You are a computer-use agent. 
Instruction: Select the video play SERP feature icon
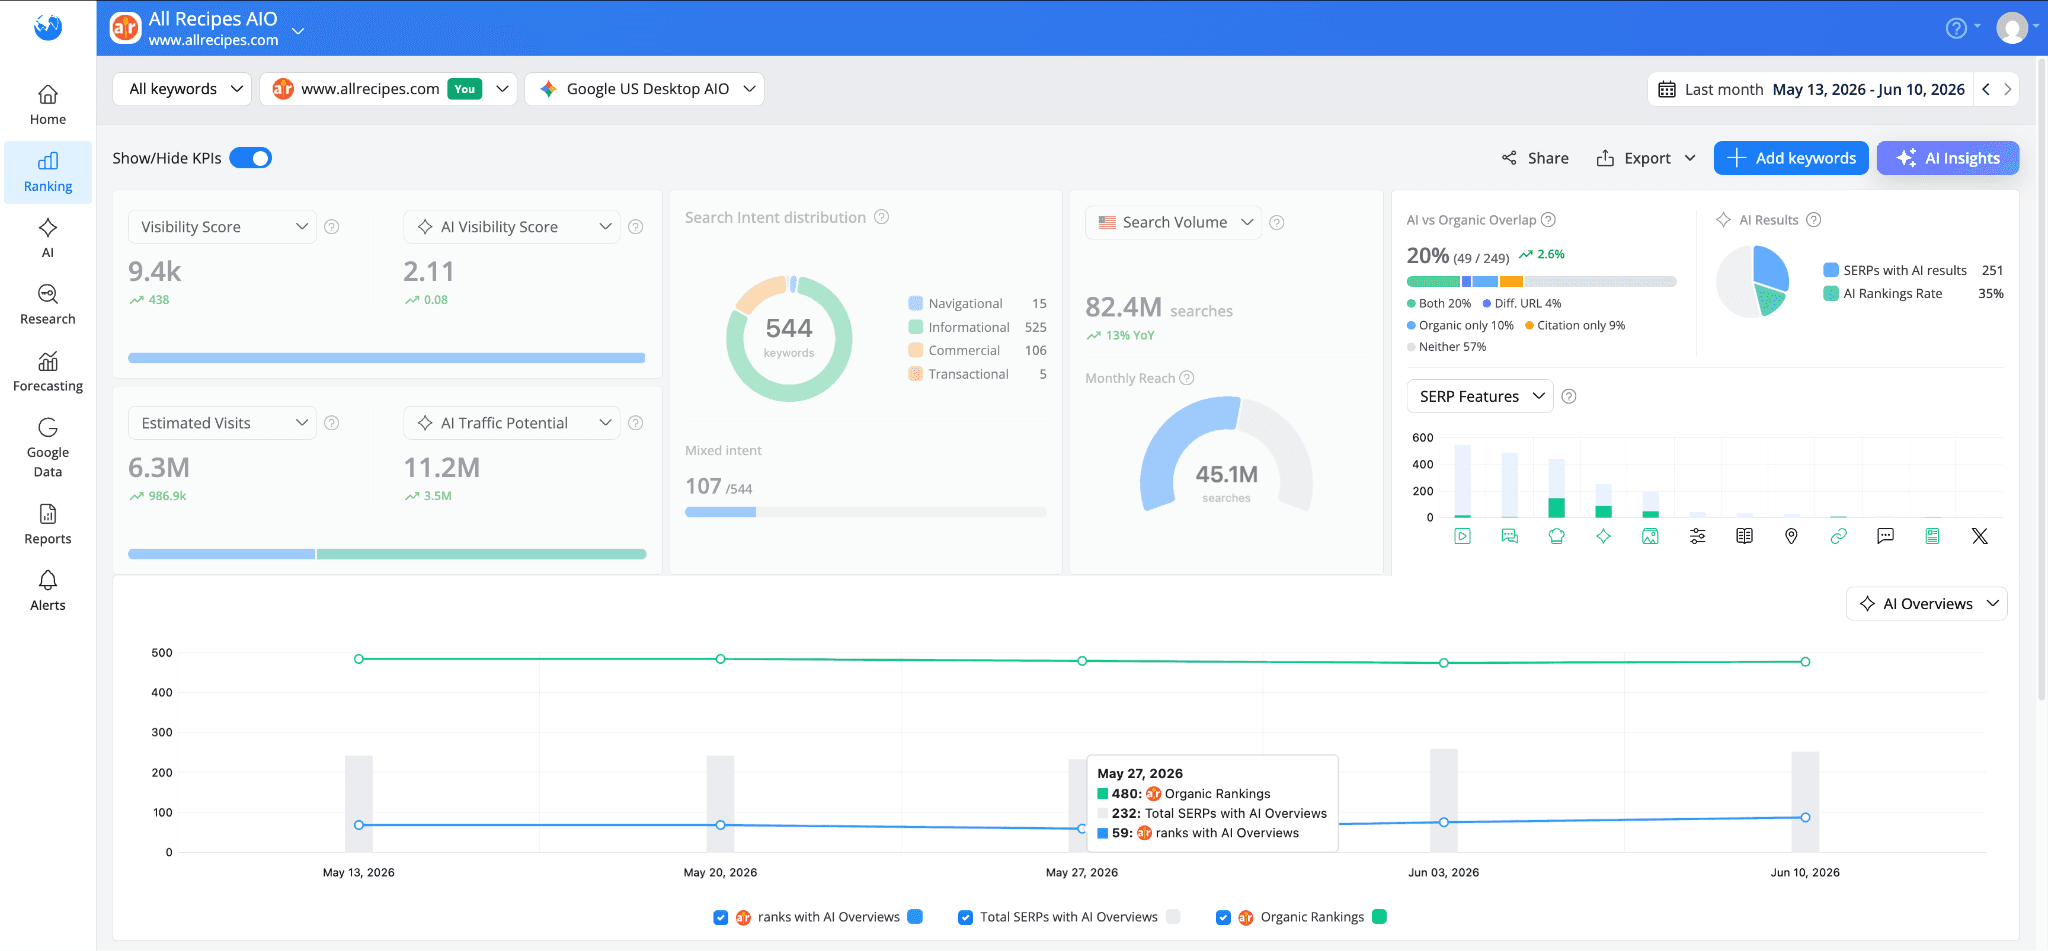(x=1463, y=536)
